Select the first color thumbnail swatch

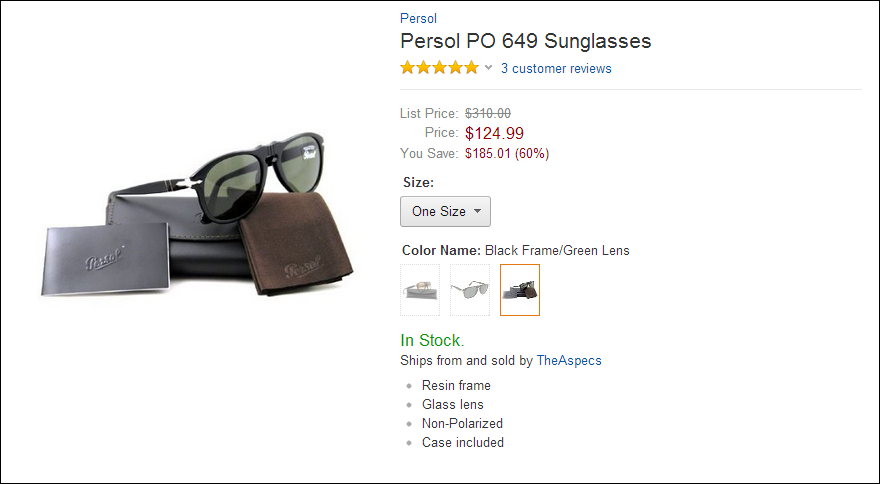[x=420, y=290]
